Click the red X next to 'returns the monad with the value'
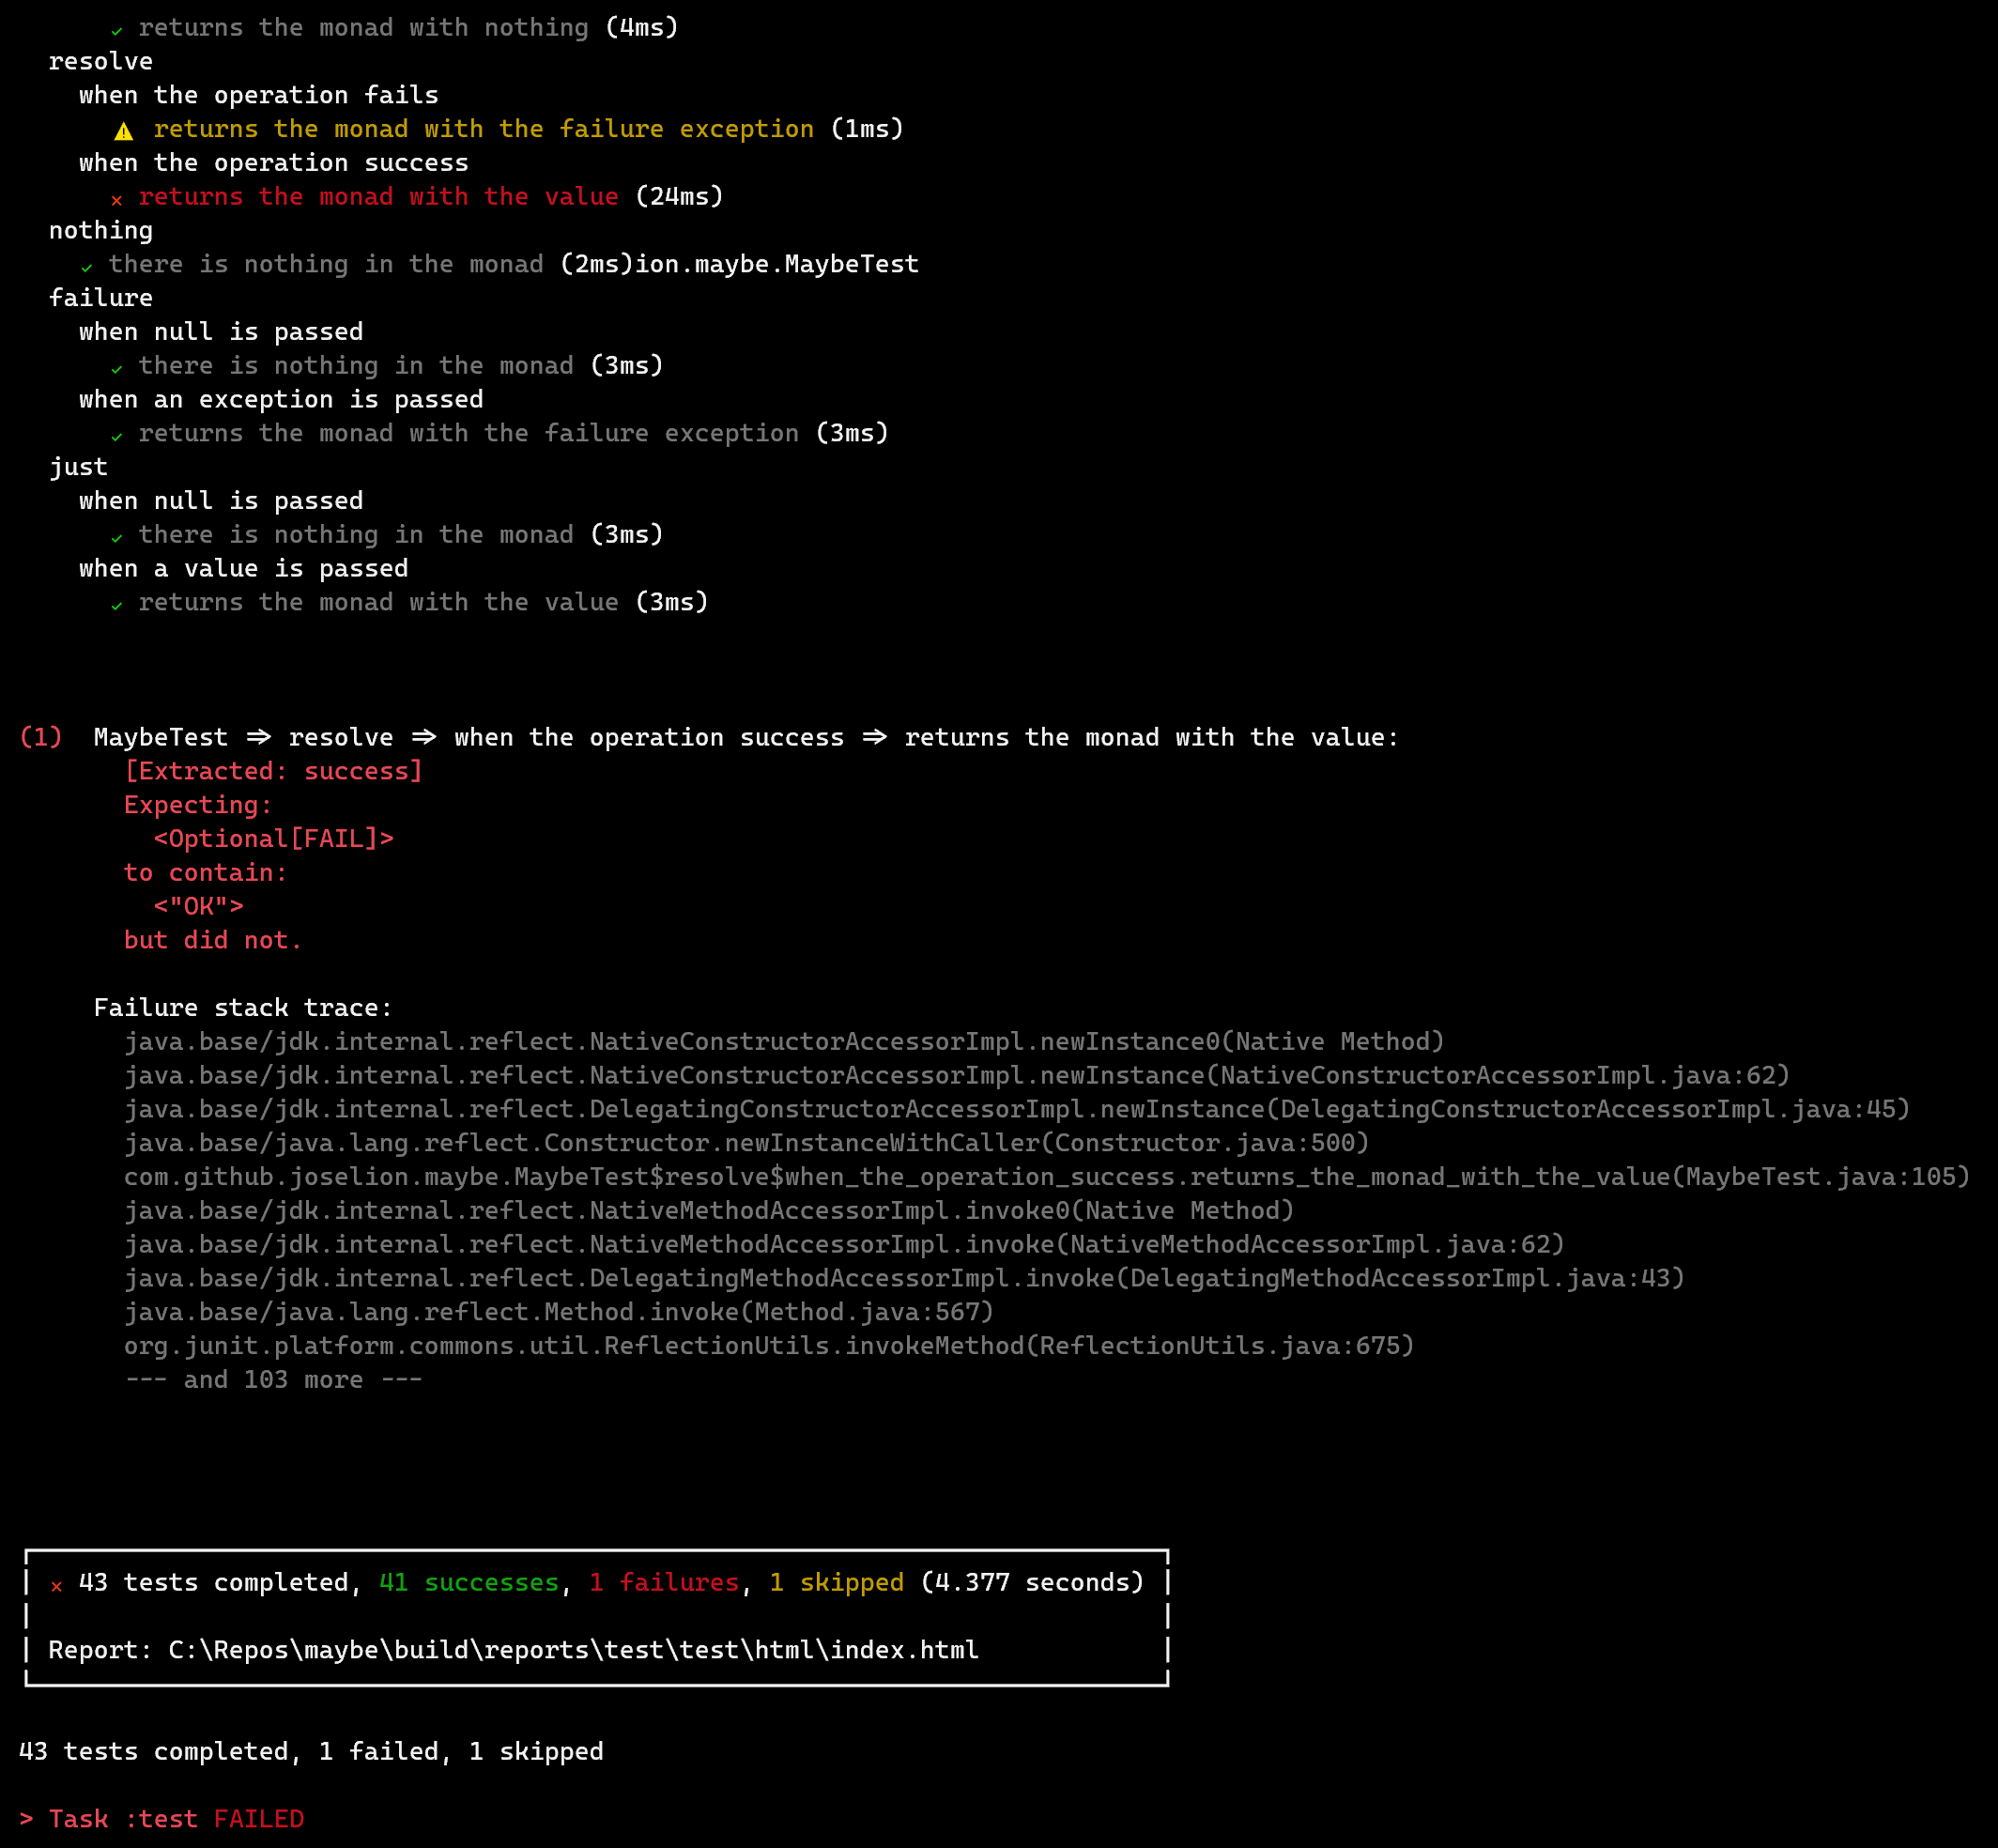This screenshot has width=1998, height=1848. click(117, 200)
